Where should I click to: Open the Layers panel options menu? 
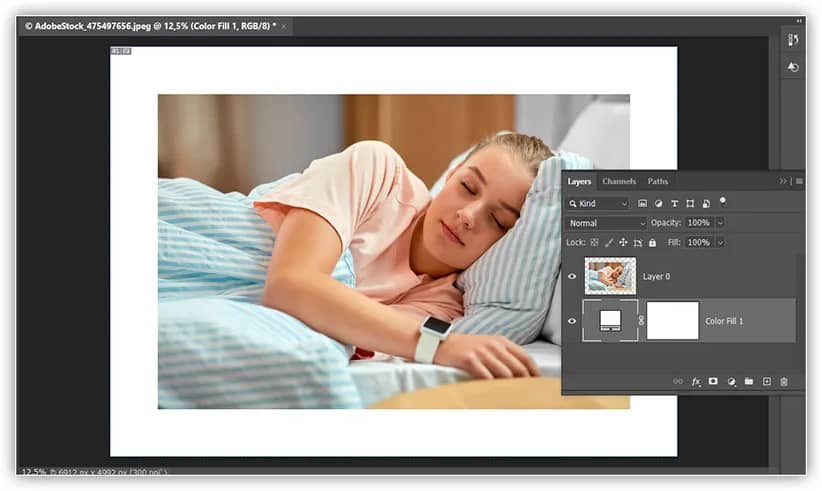798,181
